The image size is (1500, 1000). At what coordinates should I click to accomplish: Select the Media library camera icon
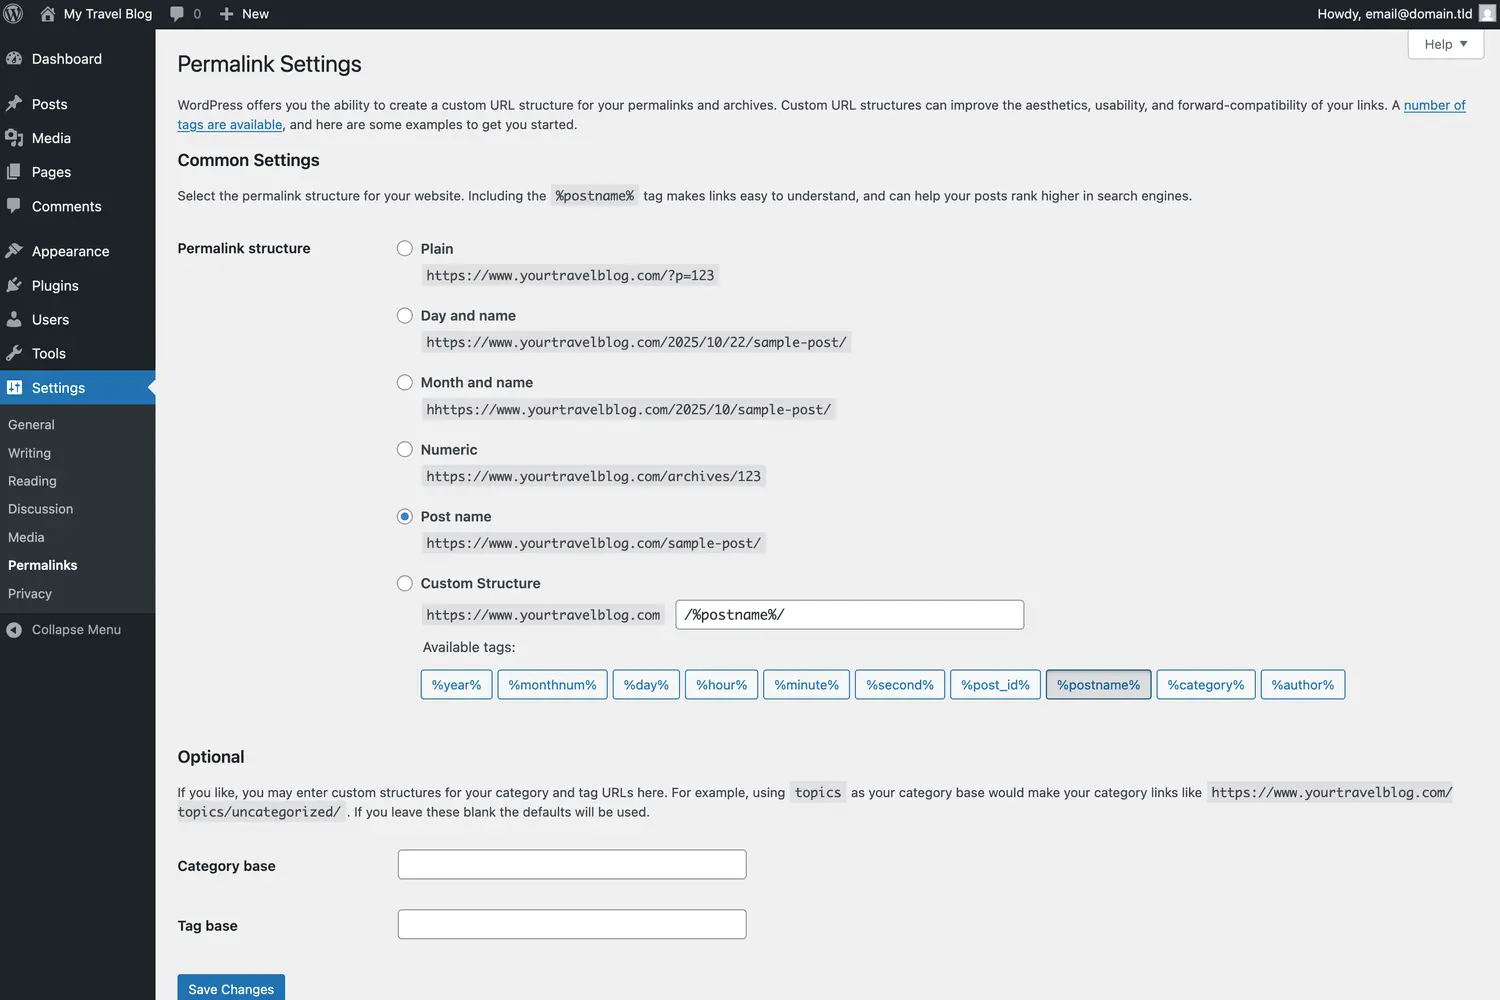coord(15,137)
